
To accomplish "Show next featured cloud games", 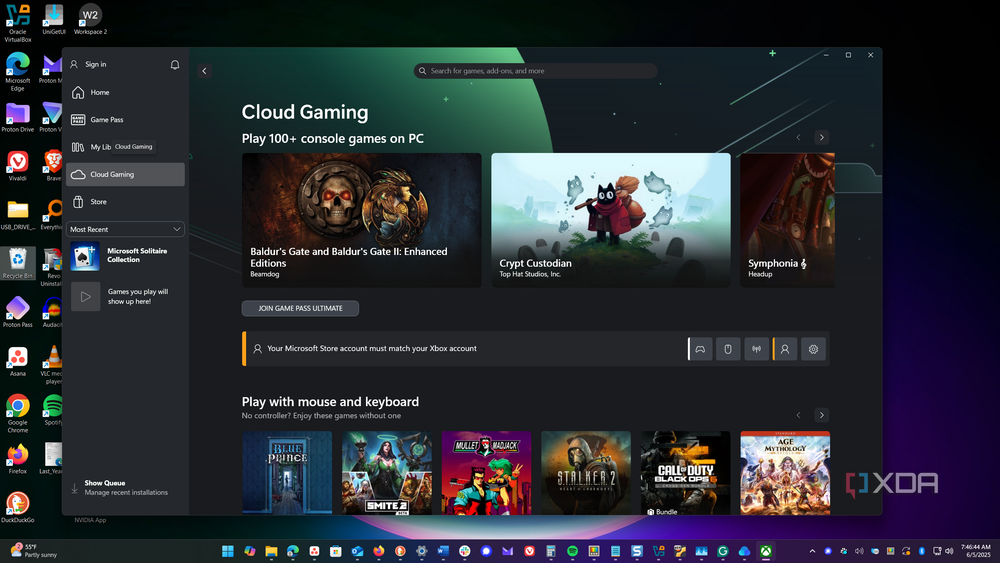I will coord(821,137).
